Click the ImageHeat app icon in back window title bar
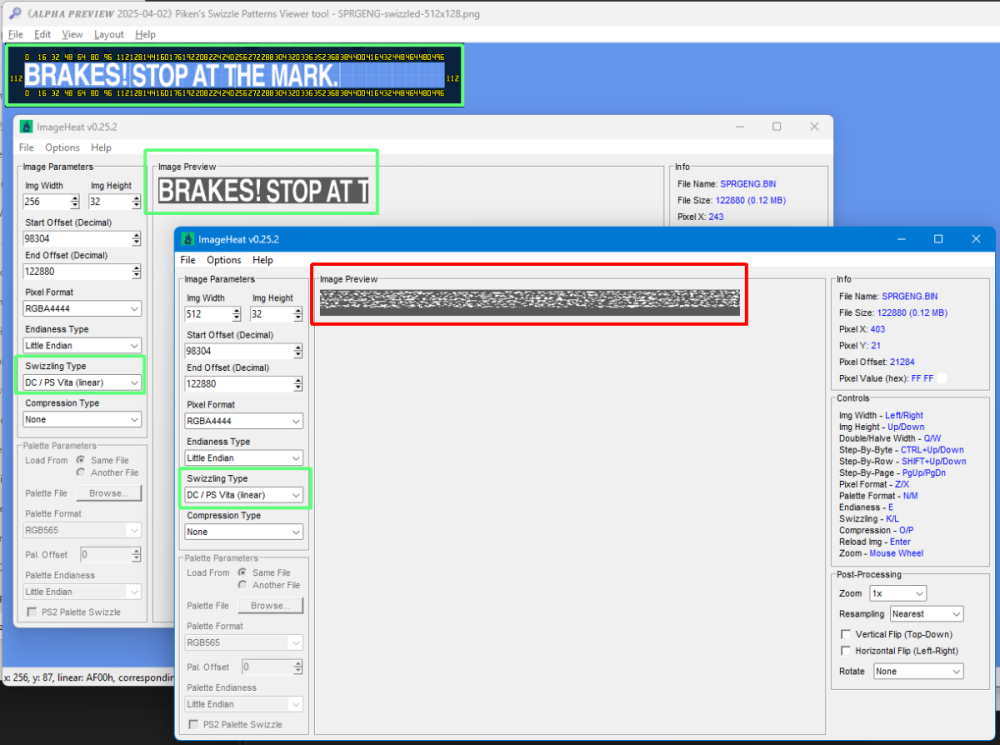 pos(26,126)
